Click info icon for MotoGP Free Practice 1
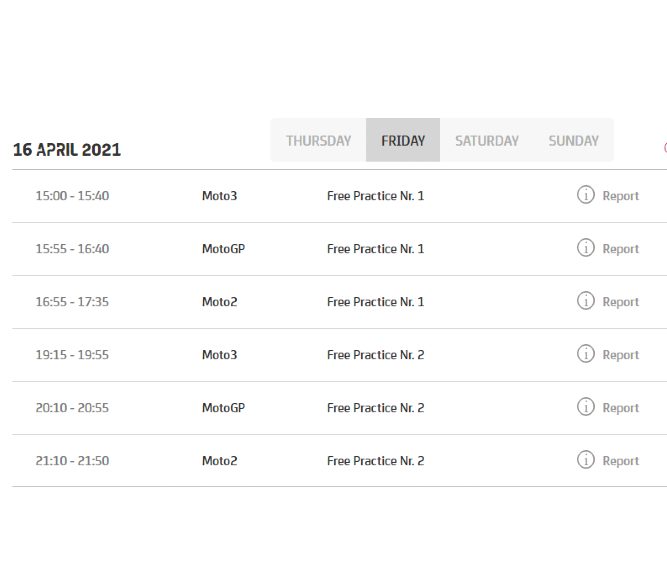This screenshot has height=580, width=667. point(586,248)
